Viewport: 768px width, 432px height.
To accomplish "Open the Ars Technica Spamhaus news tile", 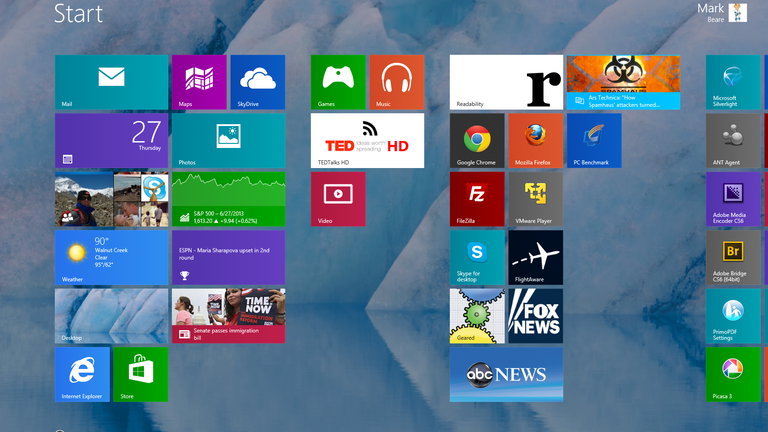I will [x=624, y=82].
